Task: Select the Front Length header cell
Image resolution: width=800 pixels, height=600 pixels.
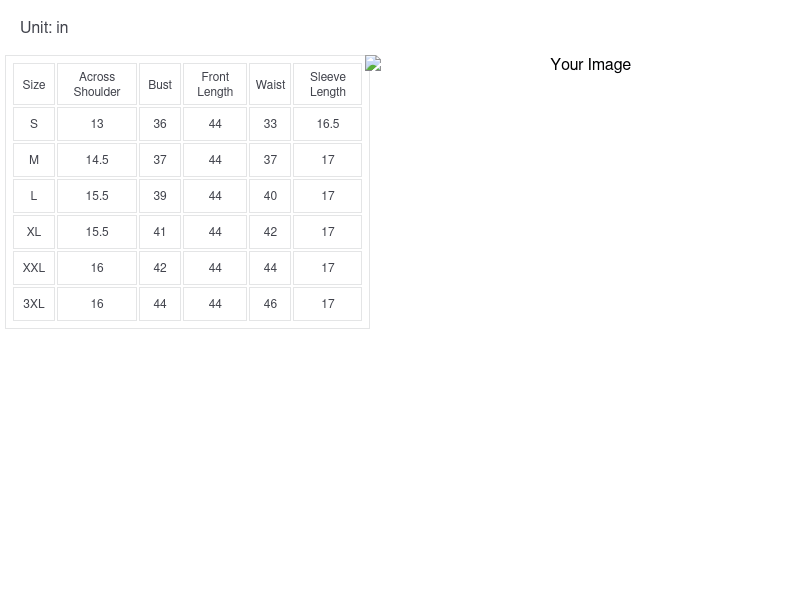Action: tap(215, 85)
